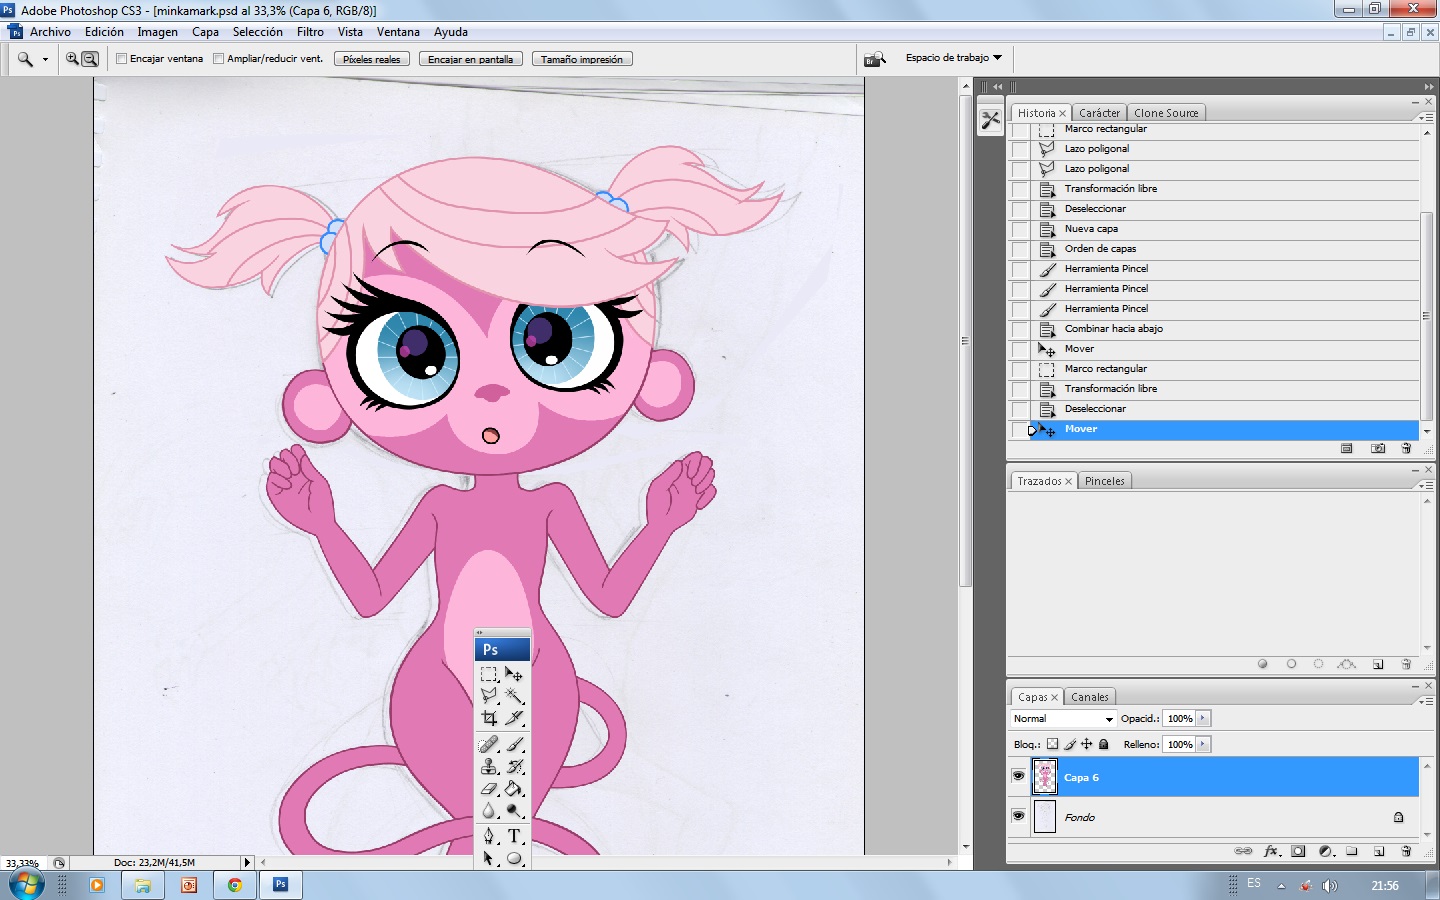Select the Magic Wand tool
Viewport: 1440px width, 900px height.
pos(514,696)
